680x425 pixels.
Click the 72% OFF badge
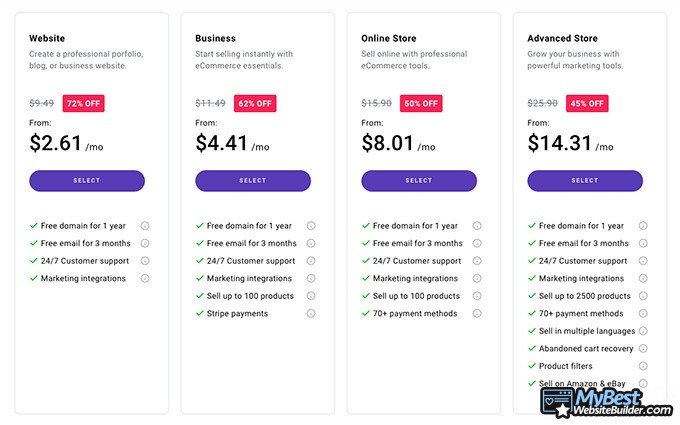pos(83,103)
